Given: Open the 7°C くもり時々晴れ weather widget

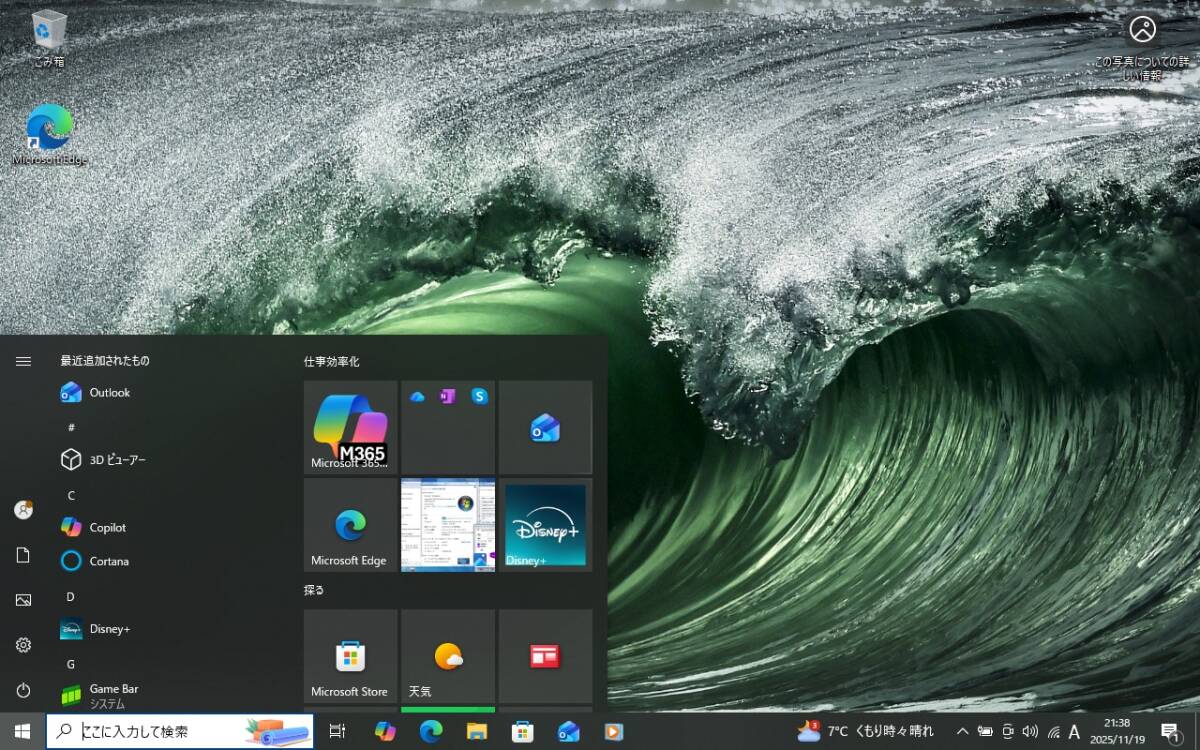Looking at the screenshot, I should [x=866, y=731].
